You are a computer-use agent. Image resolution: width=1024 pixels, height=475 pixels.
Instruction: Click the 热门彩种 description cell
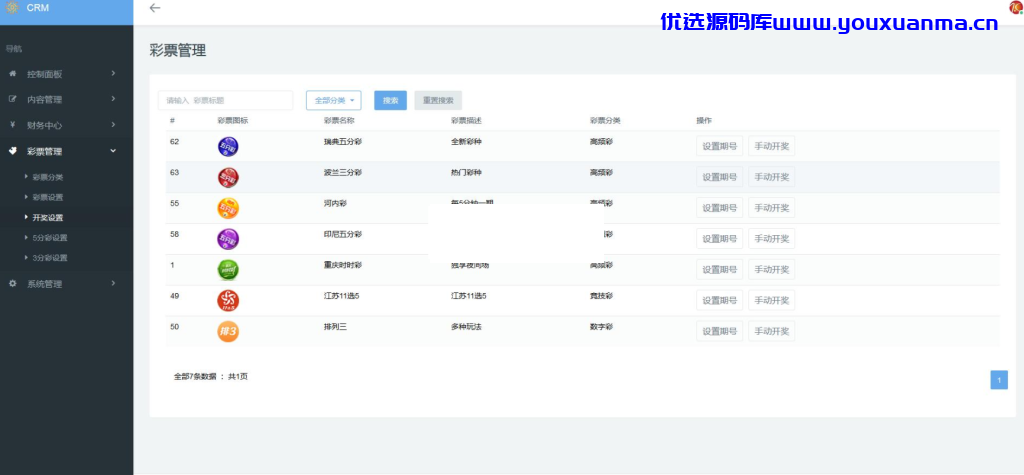466,172
